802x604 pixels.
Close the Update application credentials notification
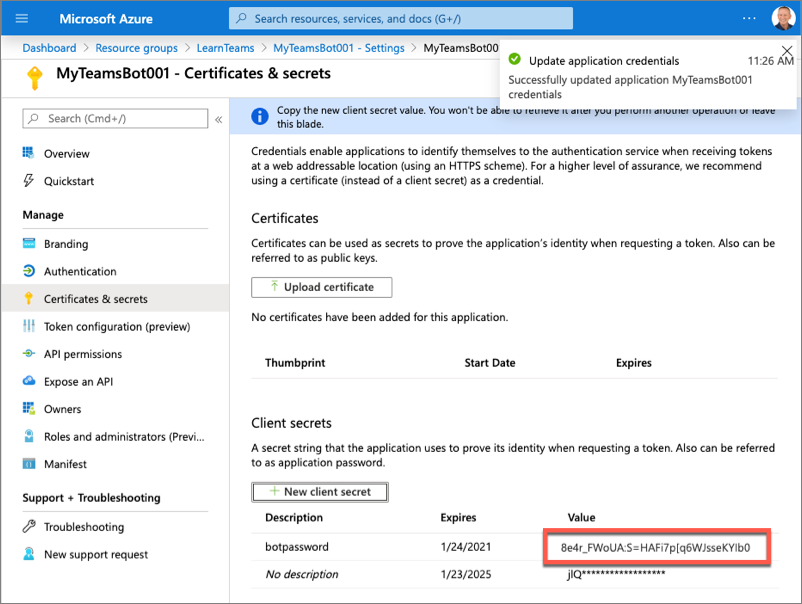coord(787,51)
